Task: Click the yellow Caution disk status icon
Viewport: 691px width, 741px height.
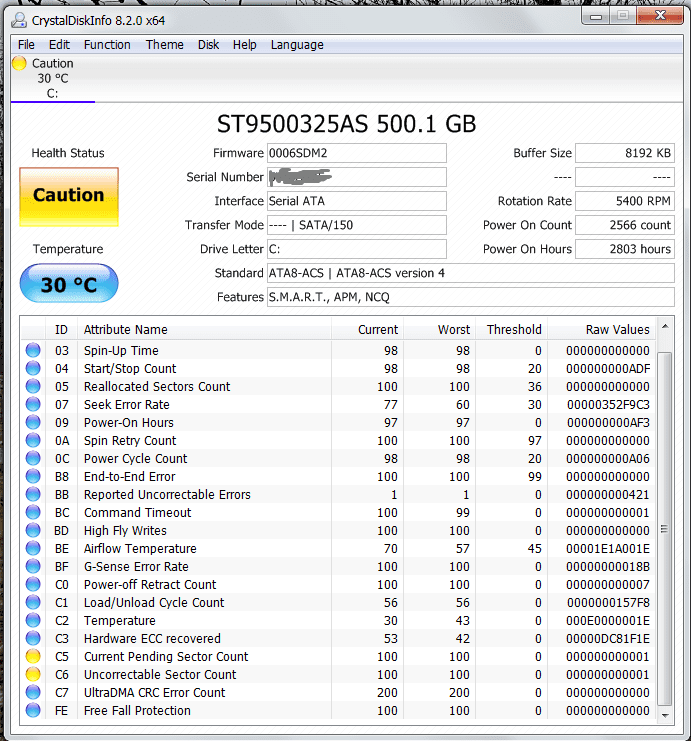Action: coord(19,63)
